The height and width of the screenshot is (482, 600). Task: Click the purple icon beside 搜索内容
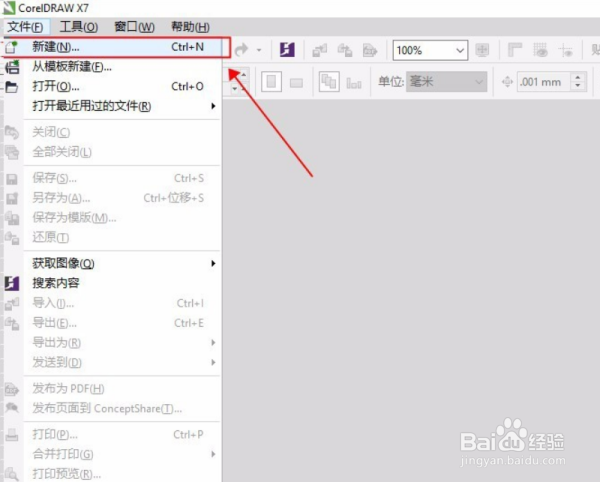12,283
